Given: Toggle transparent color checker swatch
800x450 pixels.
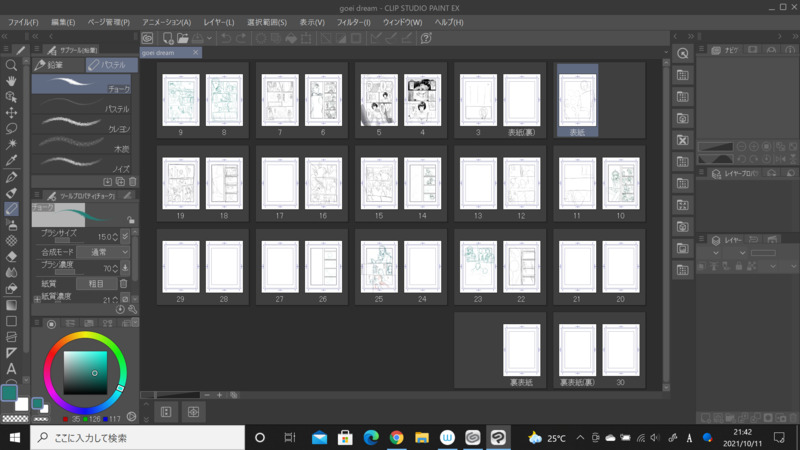Looking at the screenshot, I should pyautogui.click(x=15, y=418).
